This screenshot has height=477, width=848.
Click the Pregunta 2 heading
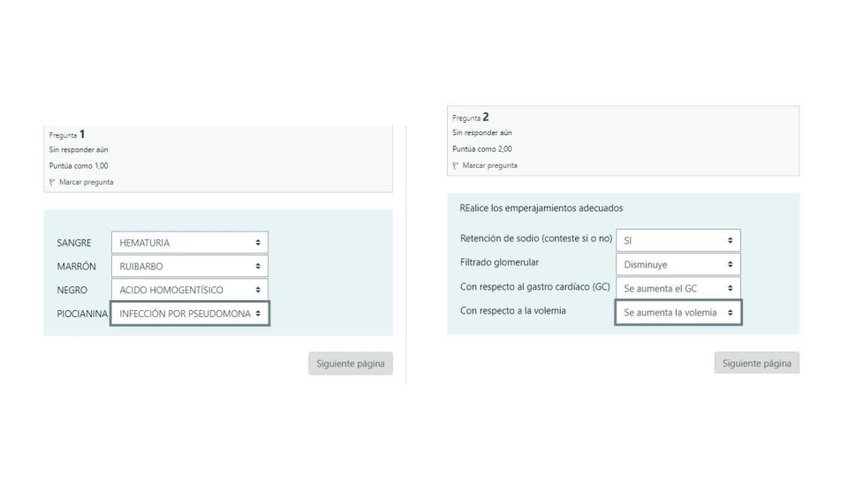coord(470,117)
